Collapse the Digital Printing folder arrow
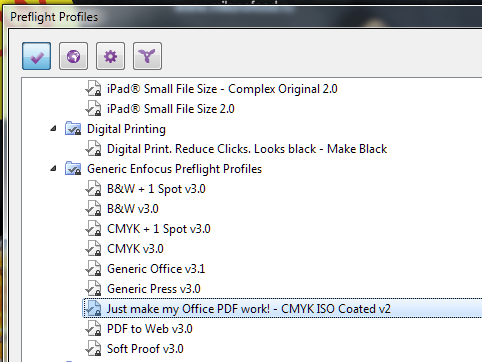 coord(53,129)
